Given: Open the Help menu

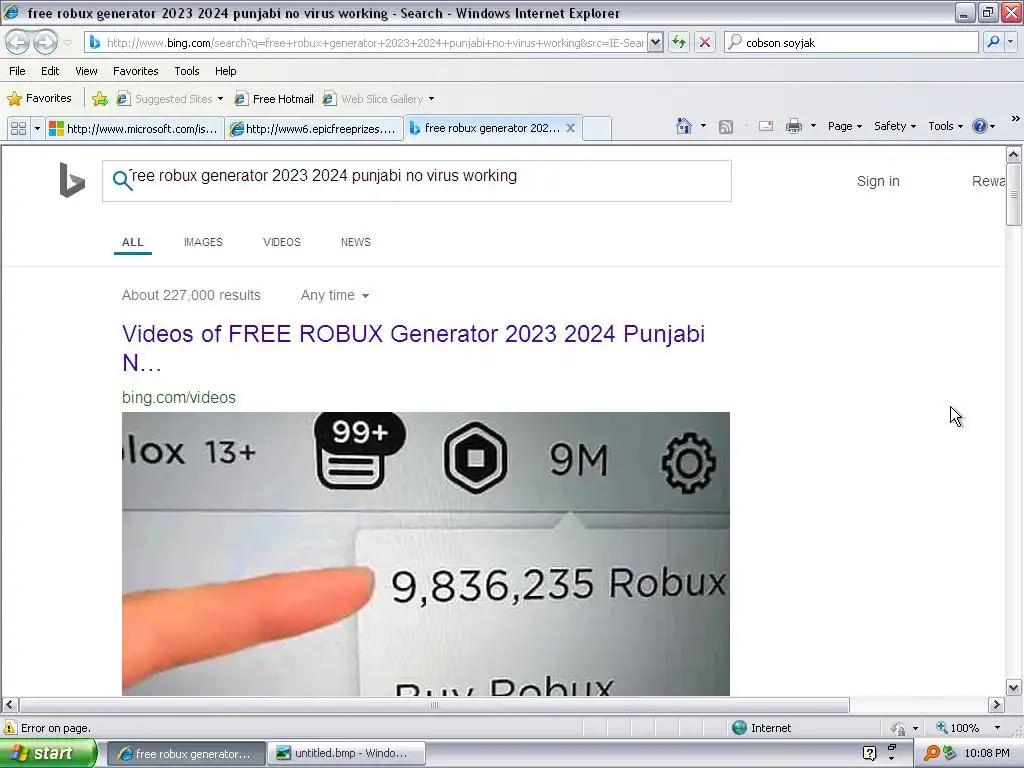Looking at the screenshot, I should (x=225, y=71).
